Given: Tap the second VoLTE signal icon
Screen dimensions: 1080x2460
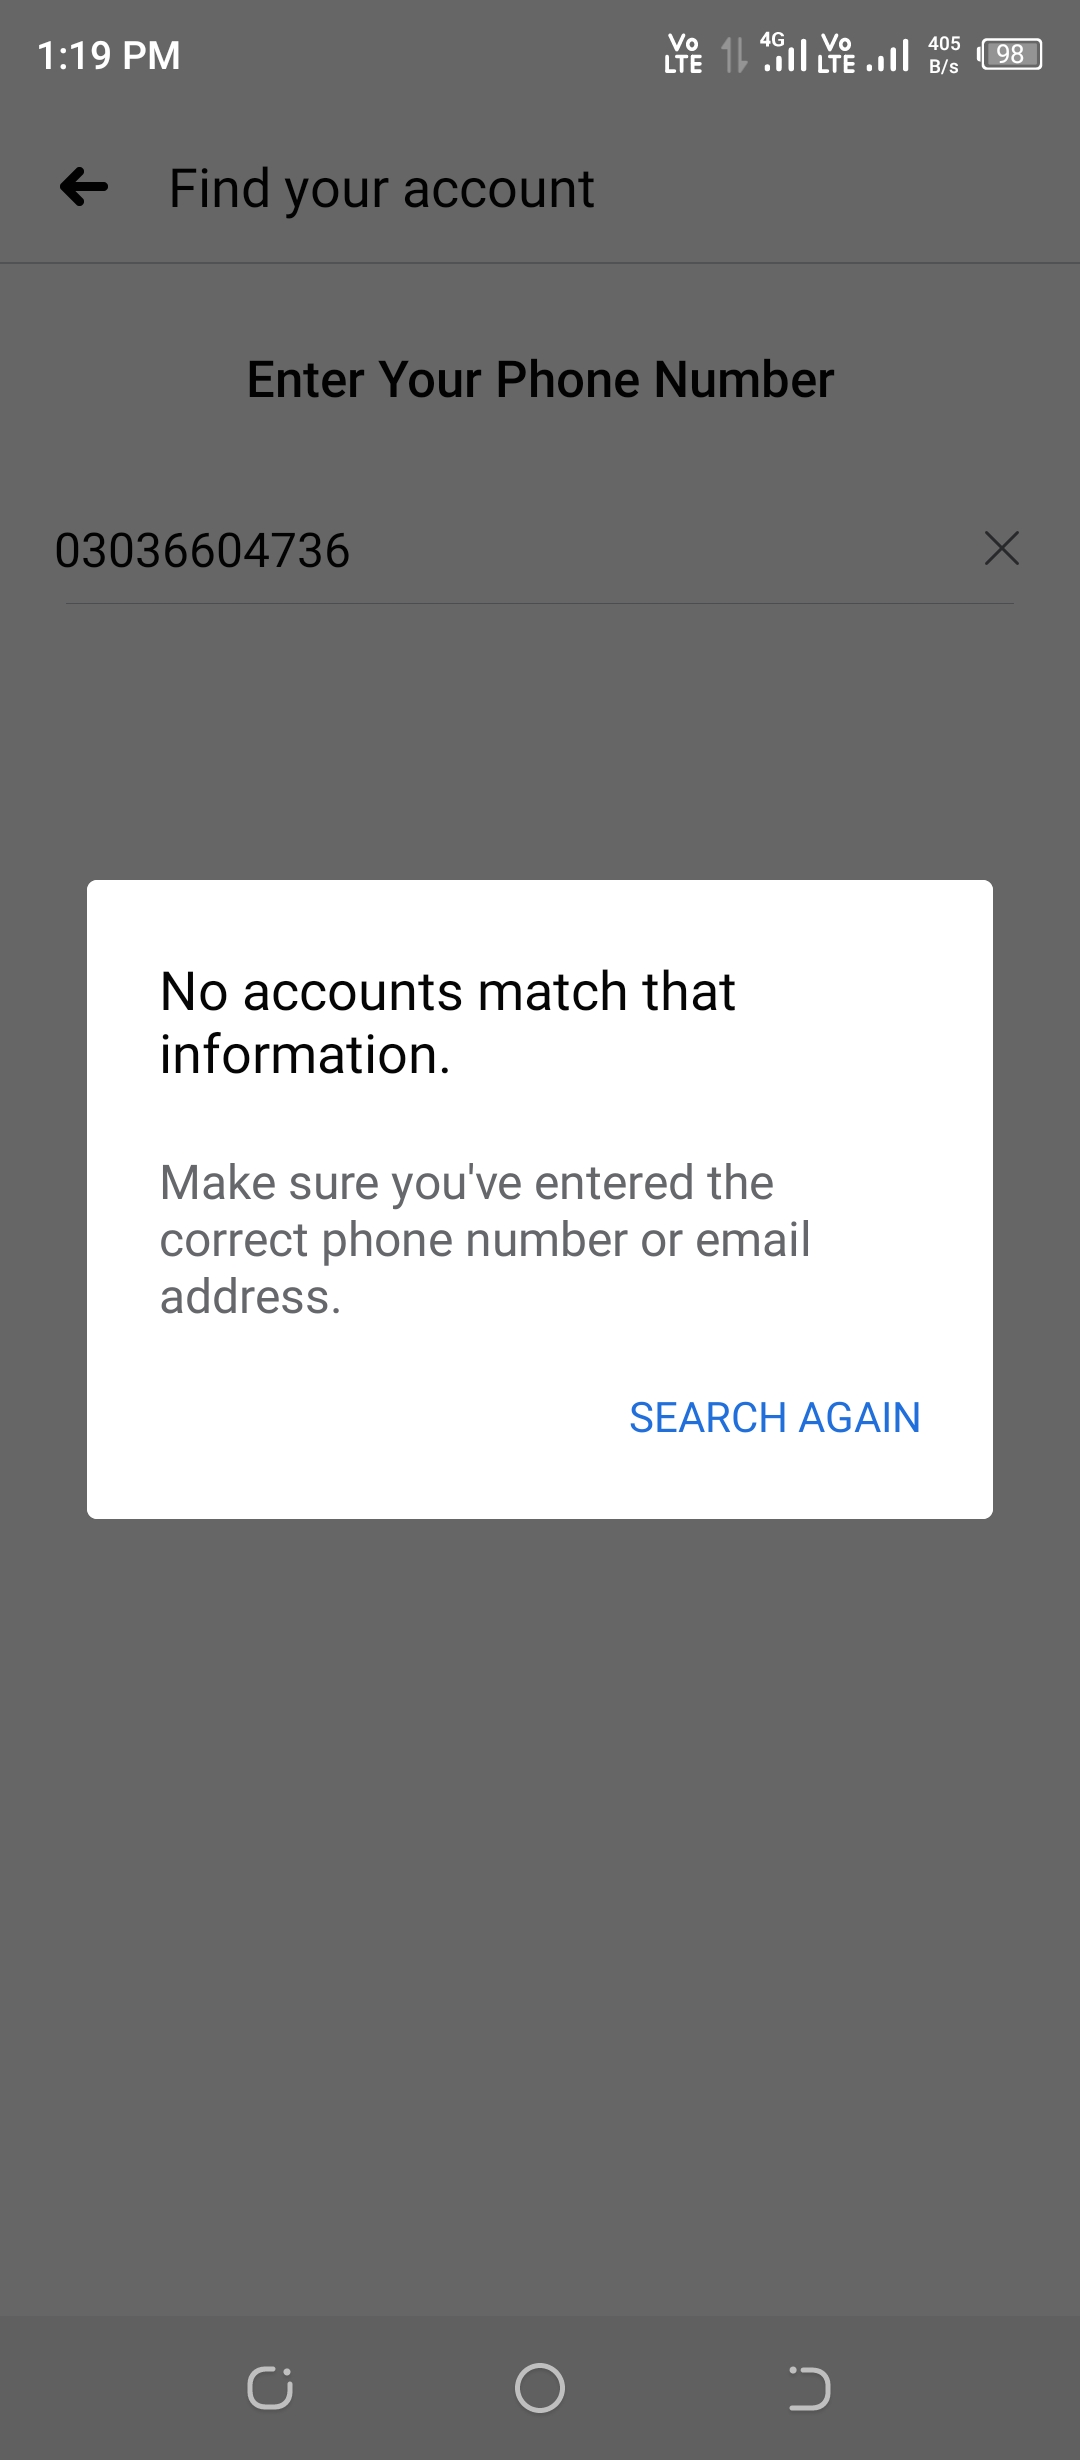Looking at the screenshot, I should (x=837, y=53).
